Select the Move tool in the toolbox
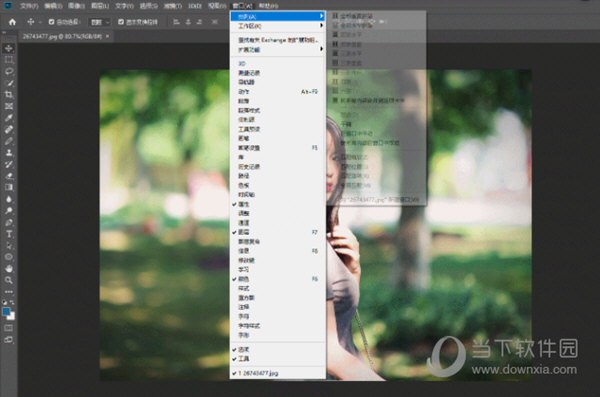 [9, 48]
